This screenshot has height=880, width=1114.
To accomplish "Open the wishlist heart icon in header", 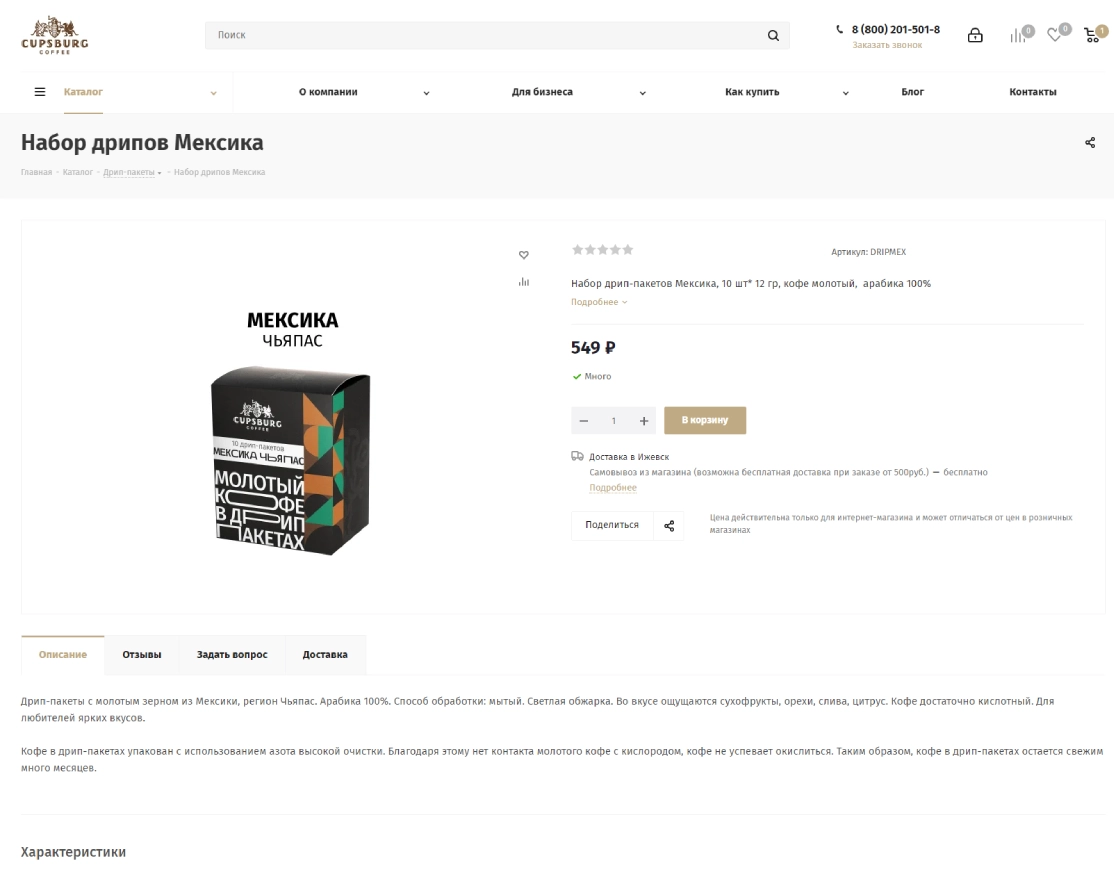I will pyautogui.click(x=1054, y=36).
